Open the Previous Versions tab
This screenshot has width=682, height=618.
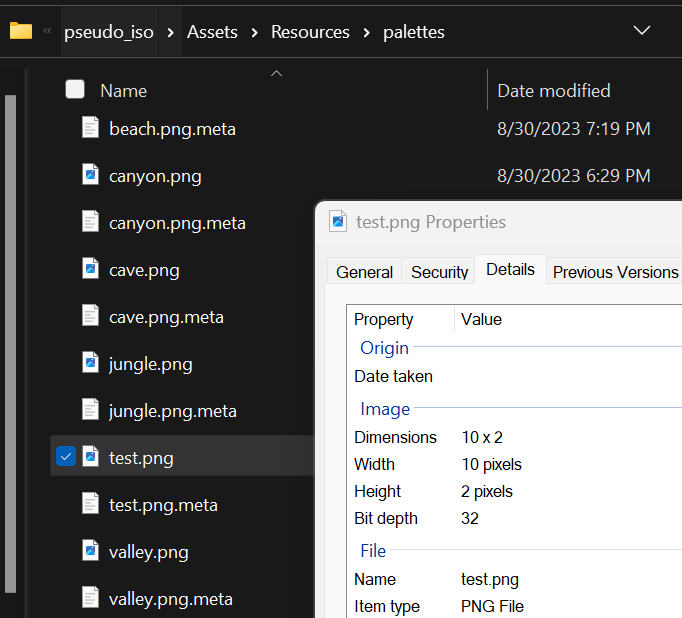tap(615, 272)
